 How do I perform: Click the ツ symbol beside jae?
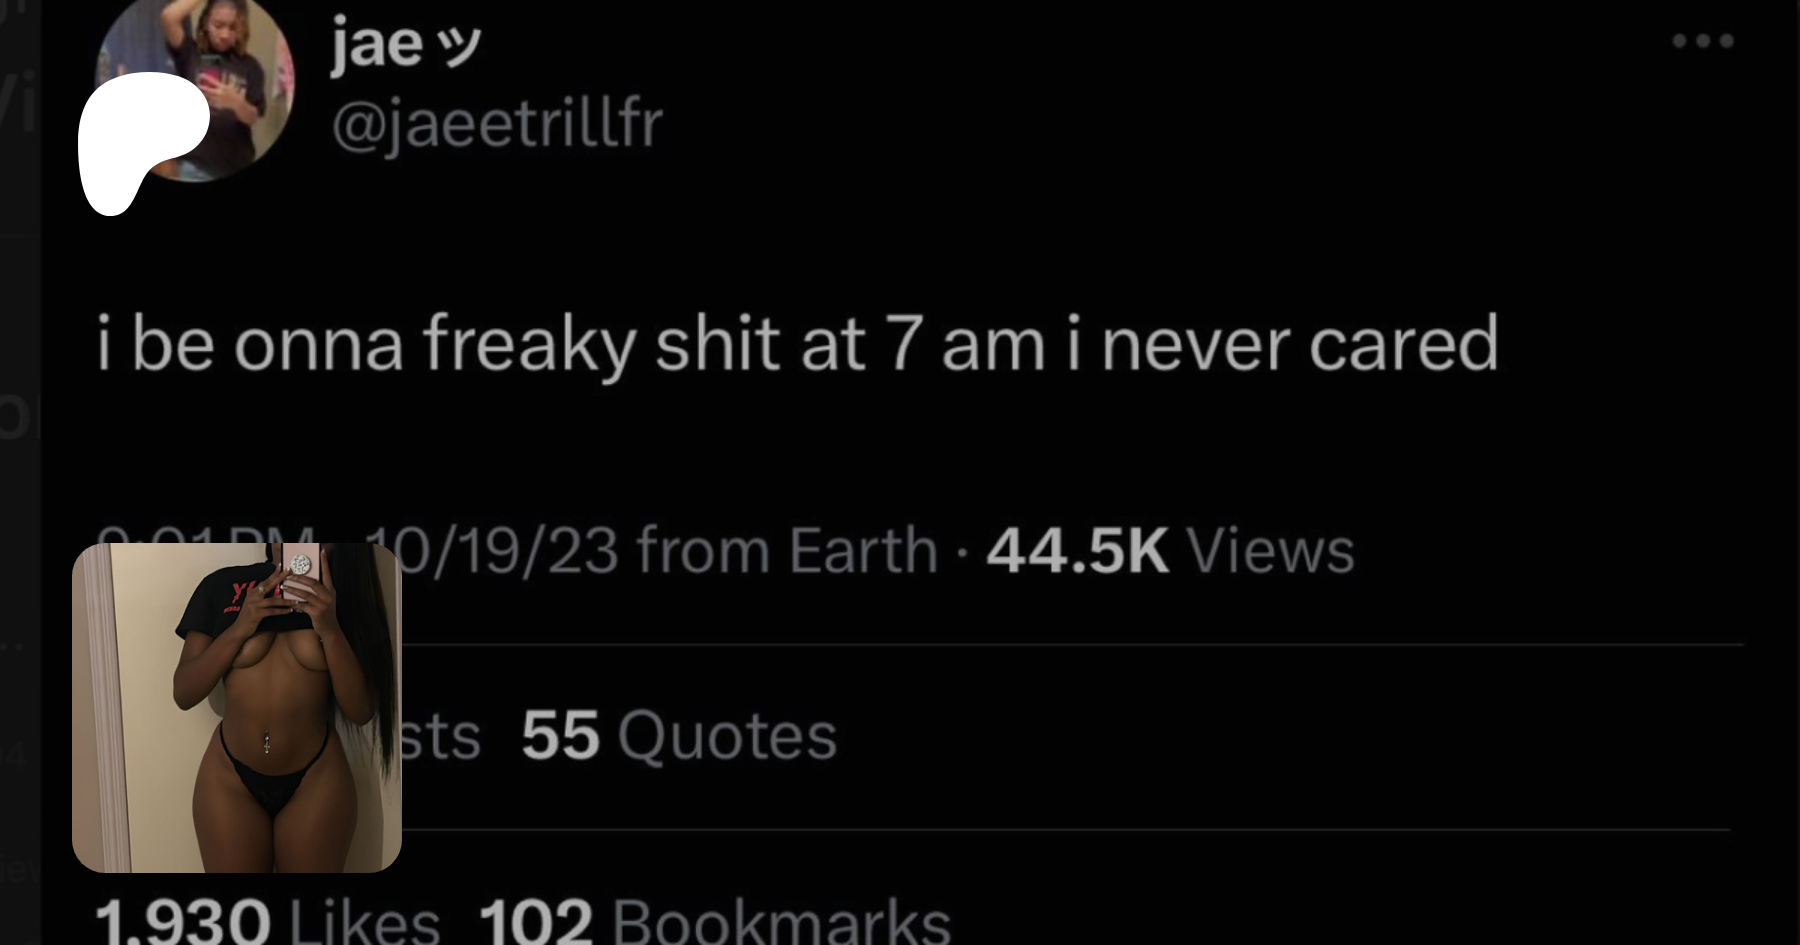click(461, 45)
